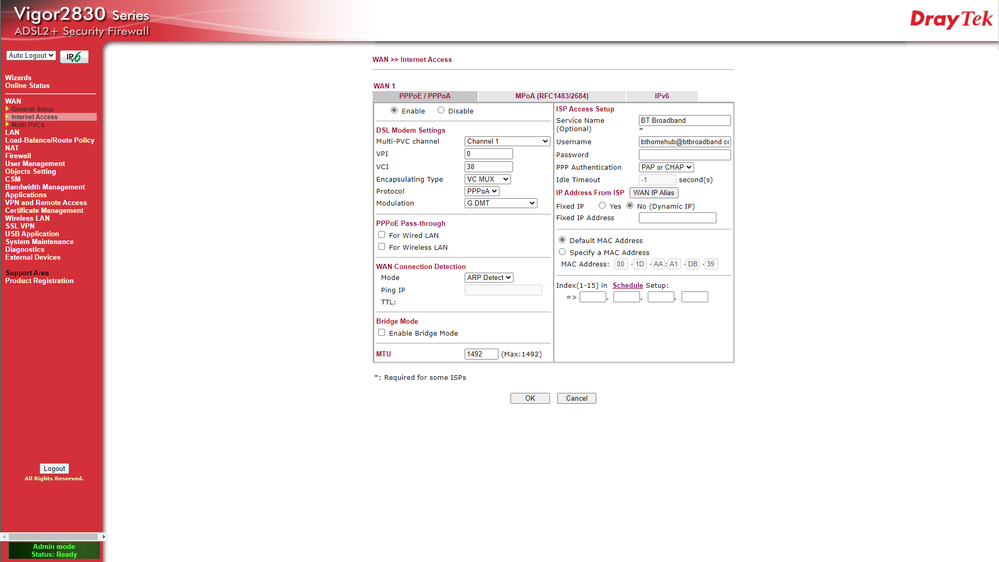Open the Auto Logout dropdown
The width and height of the screenshot is (999, 562).
31,56
